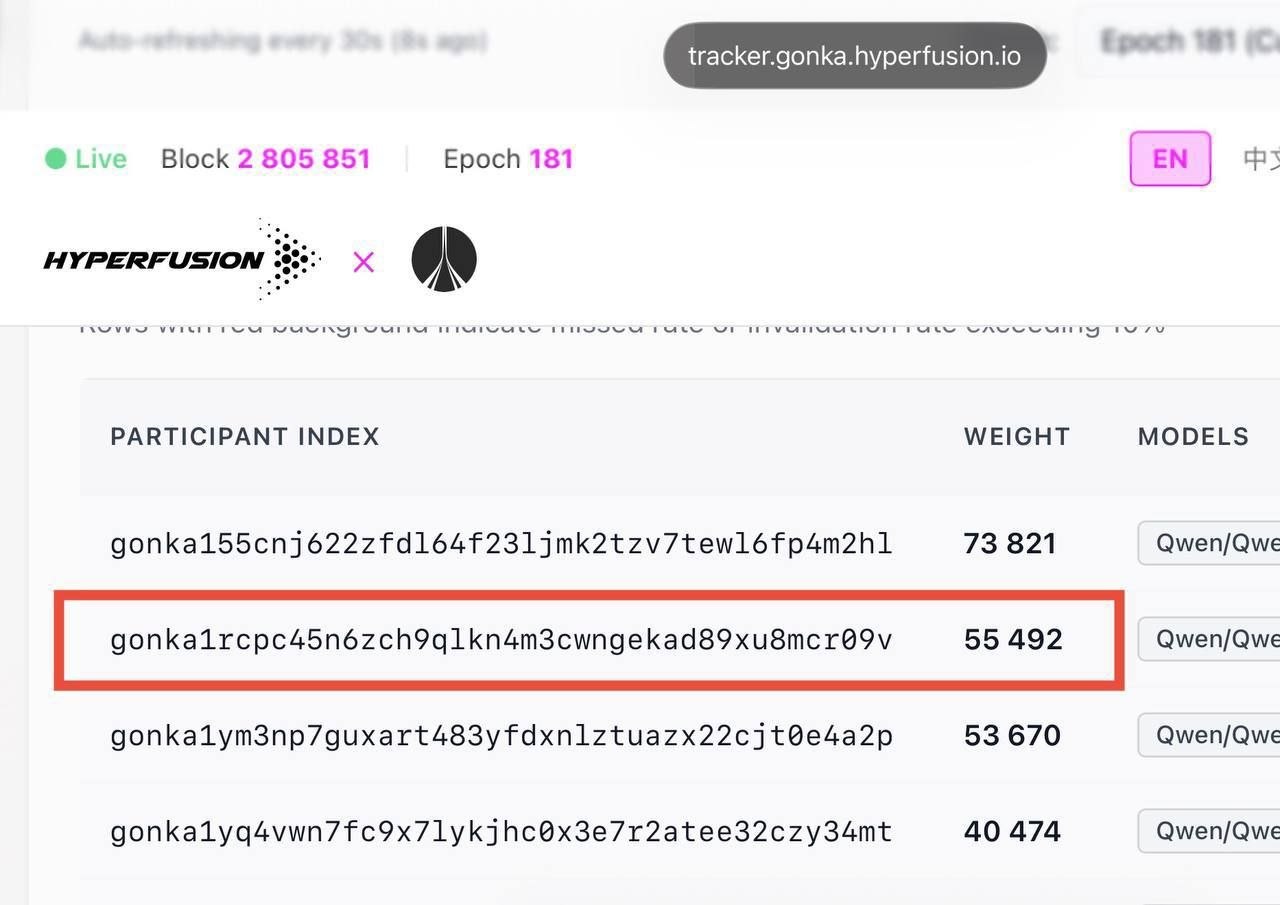Open the Epoch 181 selector dropdown
Image resolution: width=1280 pixels, height=905 pixels.
point(1180,42)
